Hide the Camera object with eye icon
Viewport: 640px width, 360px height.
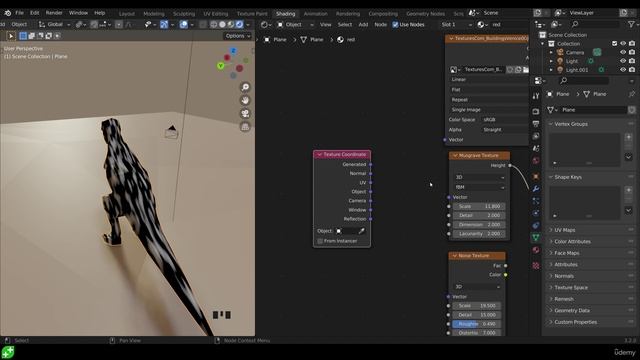coord(623,52)
